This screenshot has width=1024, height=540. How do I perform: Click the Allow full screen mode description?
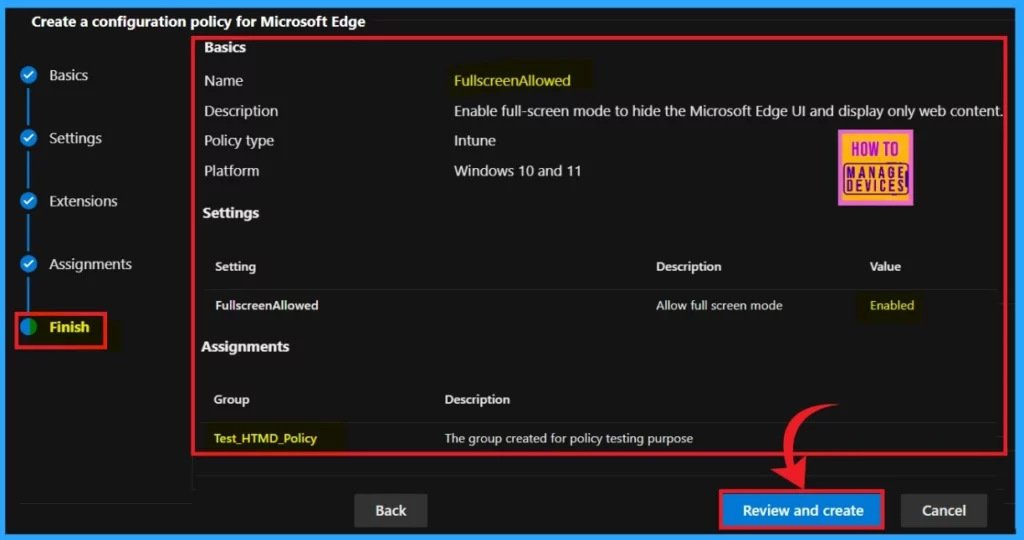(x=719, y=305)
